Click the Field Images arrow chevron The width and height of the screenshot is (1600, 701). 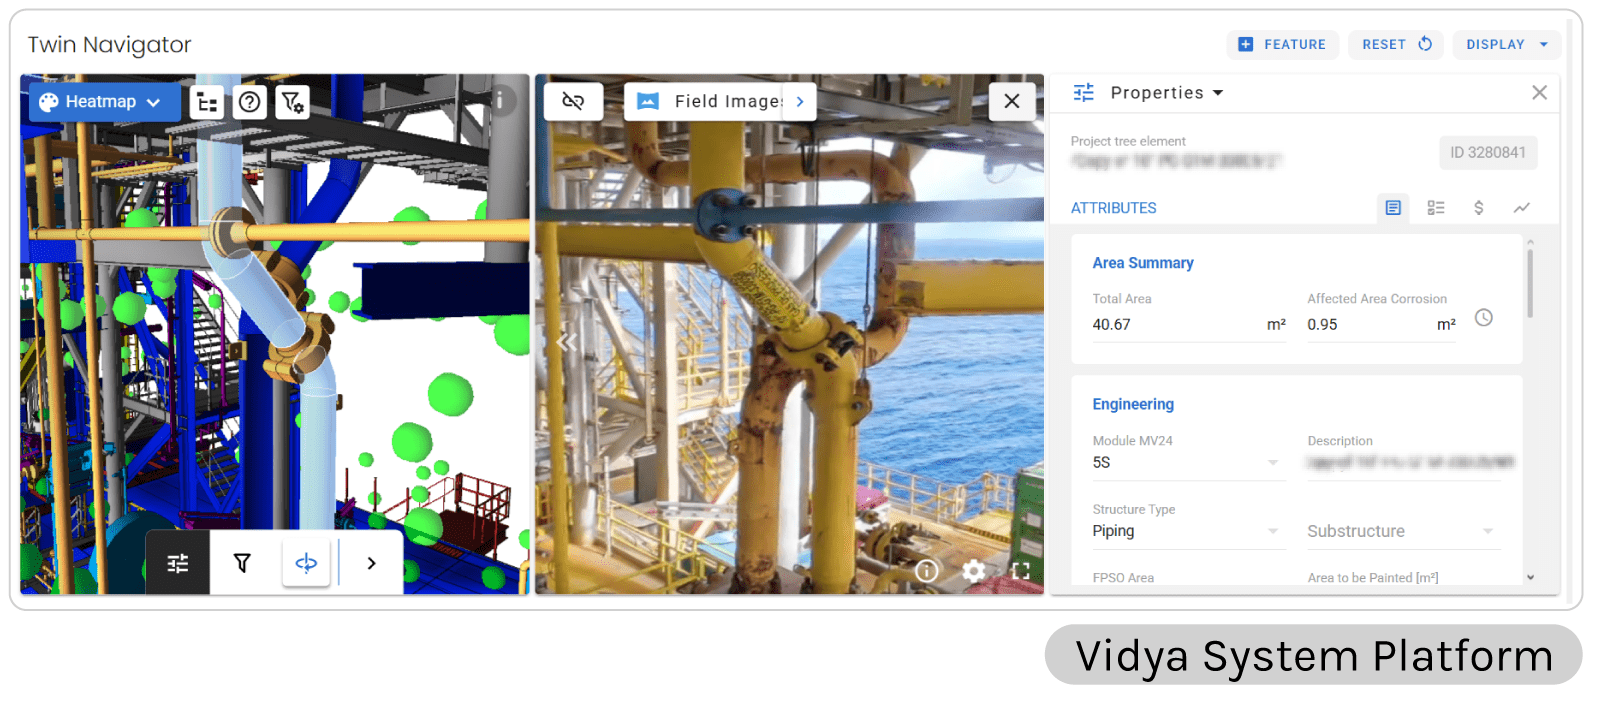[x=800, y=101]
